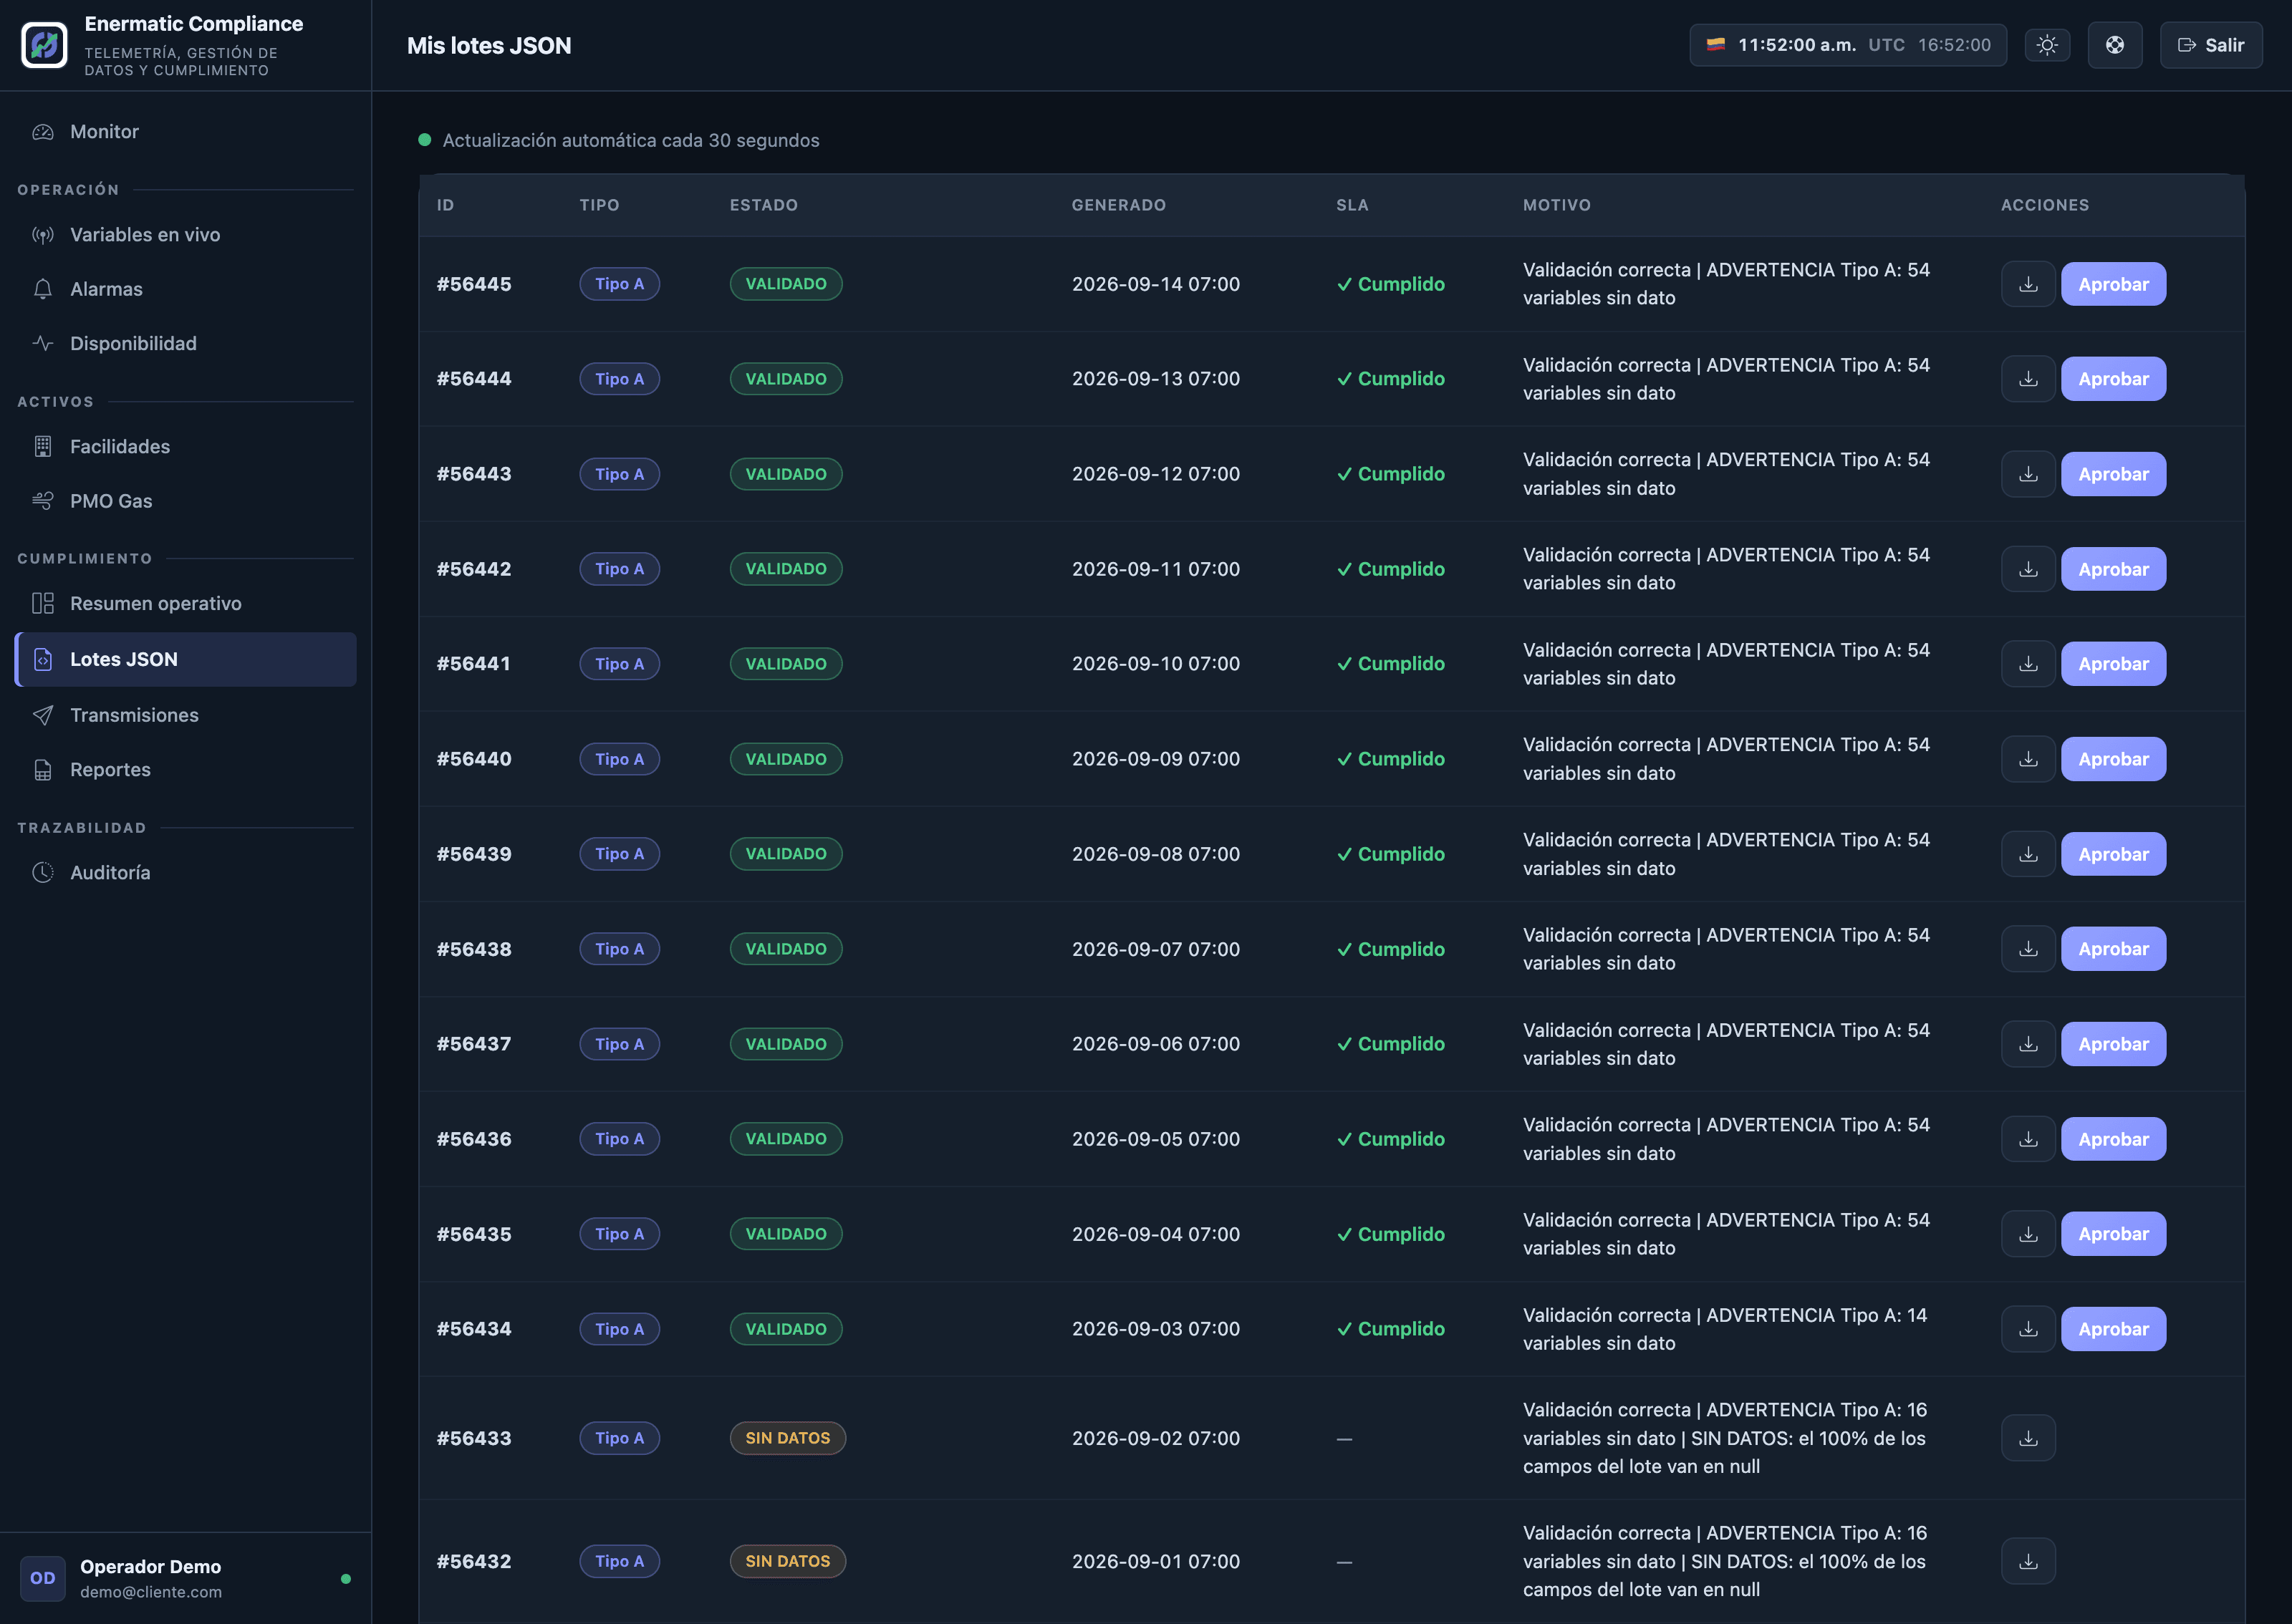Click the OD avatar badge
Viewport: 2292px width, 1624px height.
click(43, 1578)
